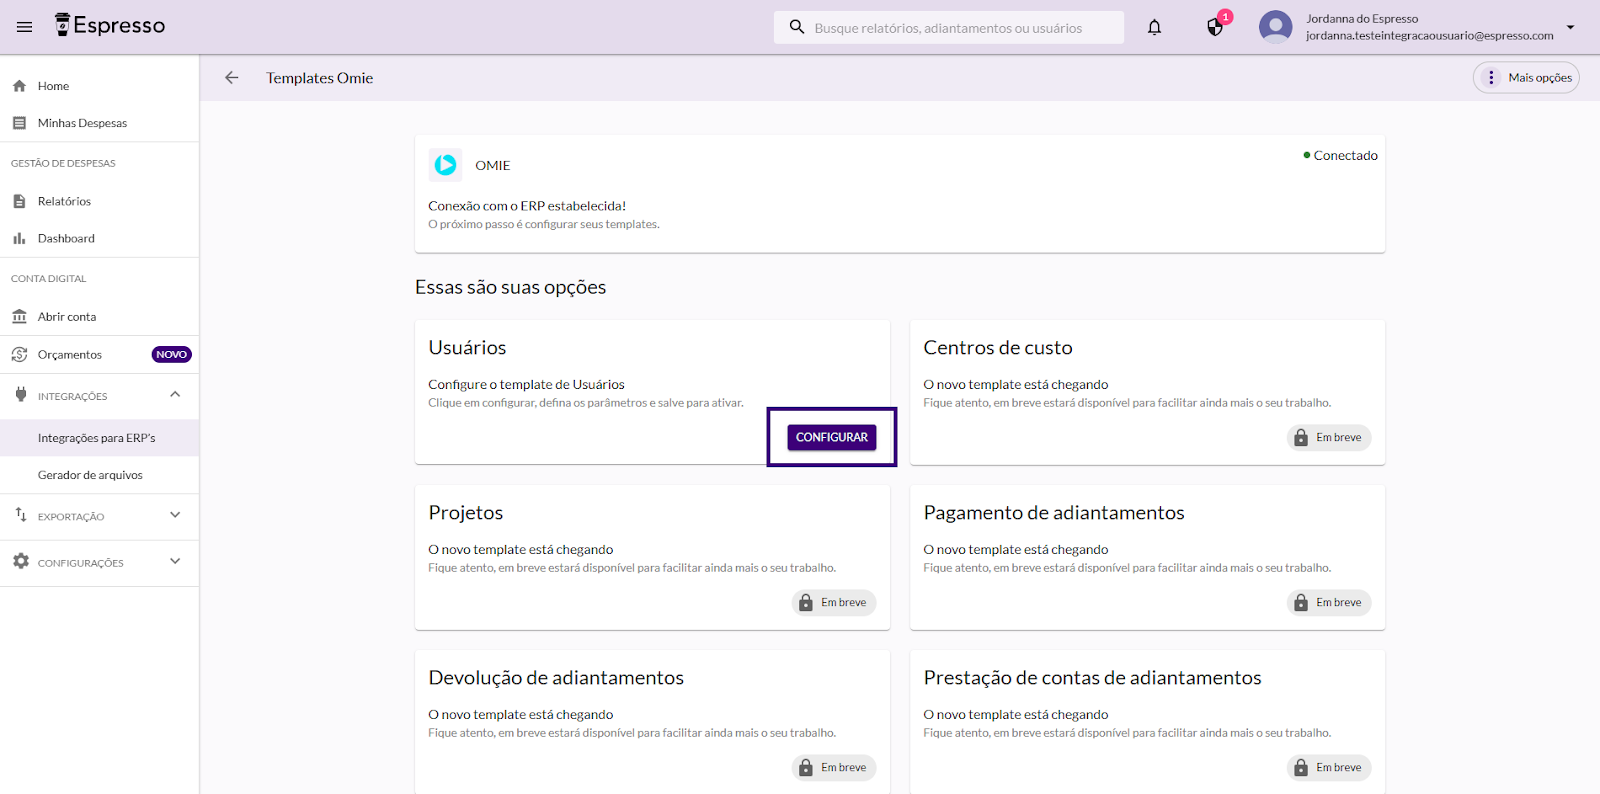Viewport: 1600px width, 794px height.
Task: Click lock icon in Centros de custo card
Action: click(1301, 437)
